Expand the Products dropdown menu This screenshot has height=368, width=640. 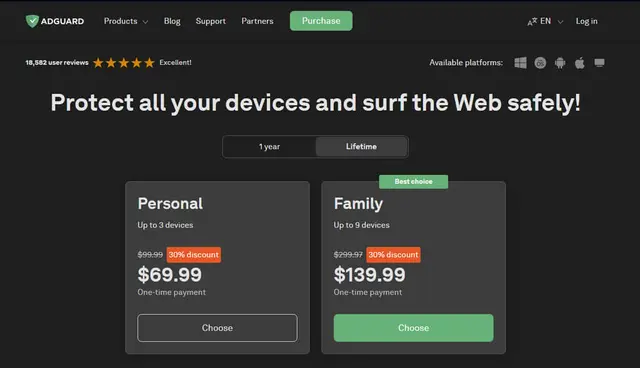[x=126, y=21]
